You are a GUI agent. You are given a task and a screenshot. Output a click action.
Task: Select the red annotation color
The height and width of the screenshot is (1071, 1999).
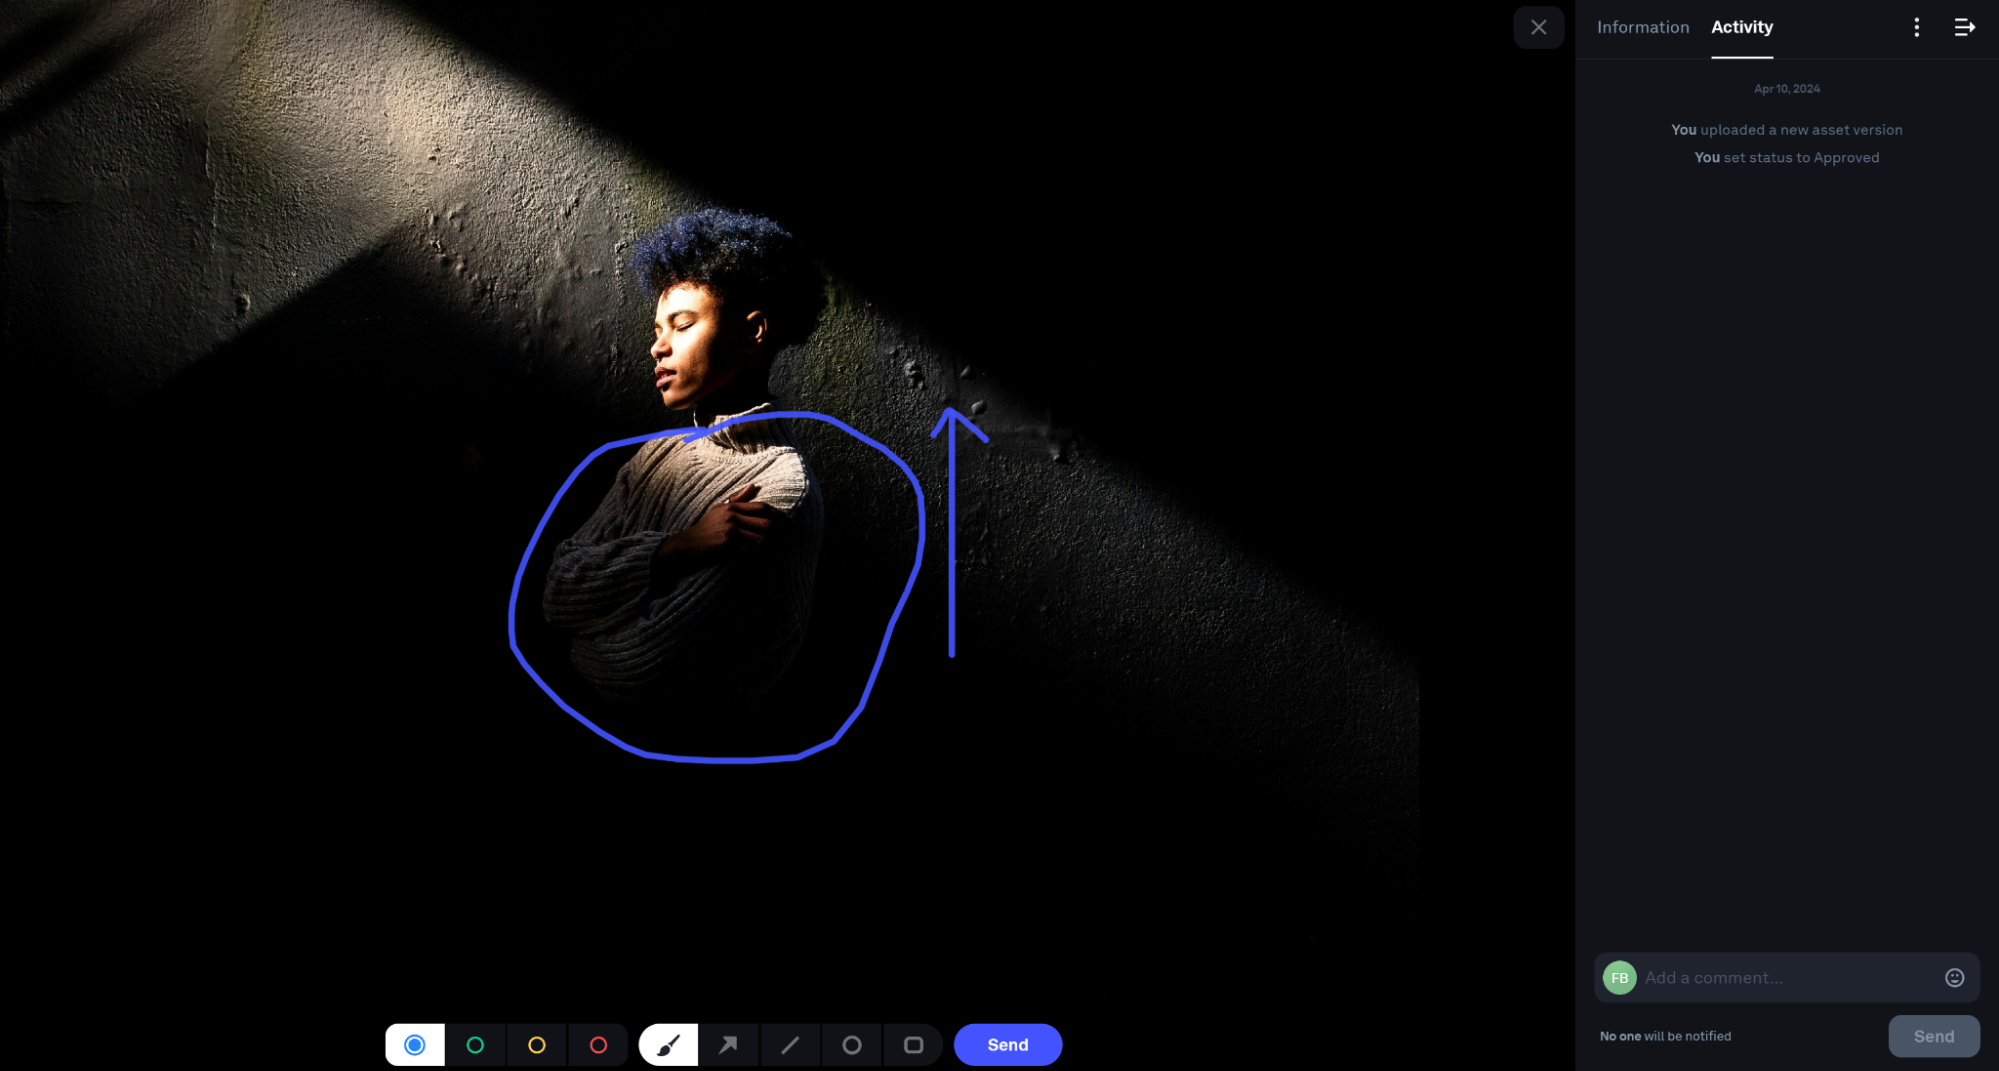598,1044
